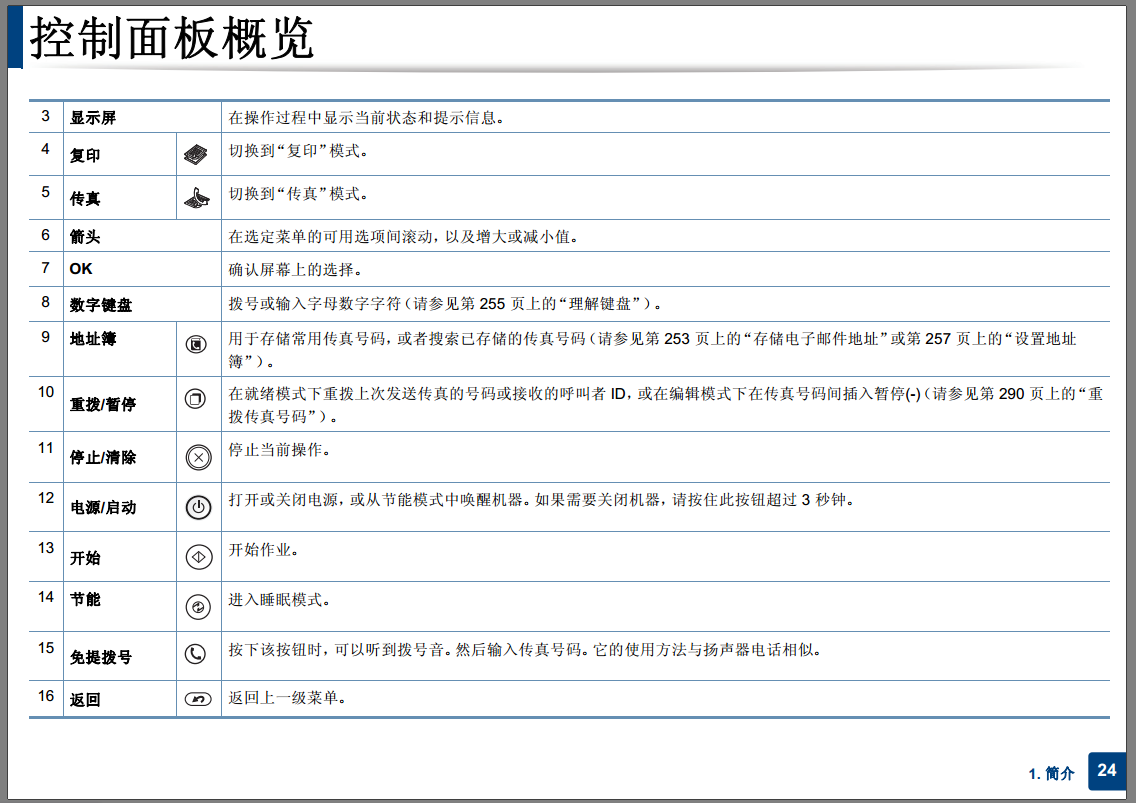Screen dimensions: 1136x803
Task: Click the 返回 label
Action: [x=85, y=699]
